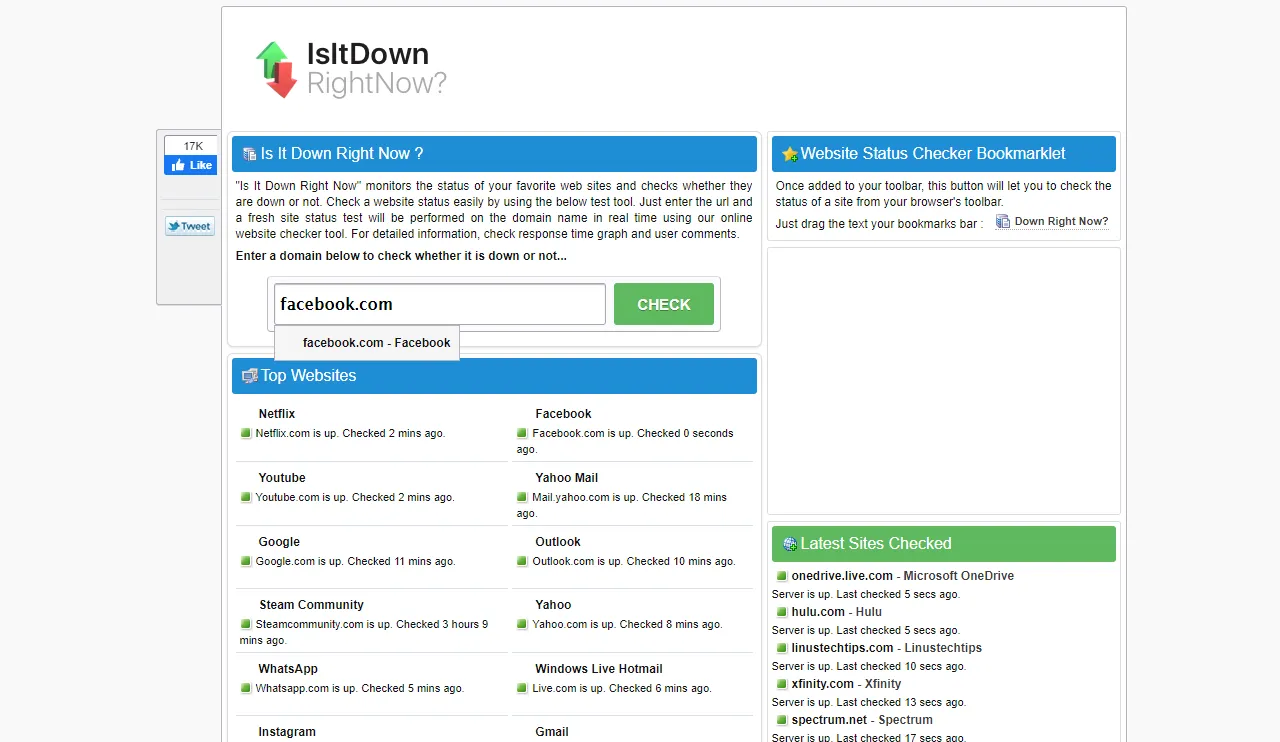The image size is (1280, 742).
Task: Click 'Server is up. Last checked 10 secs ago.' text
Action: [x=869, y=666]
